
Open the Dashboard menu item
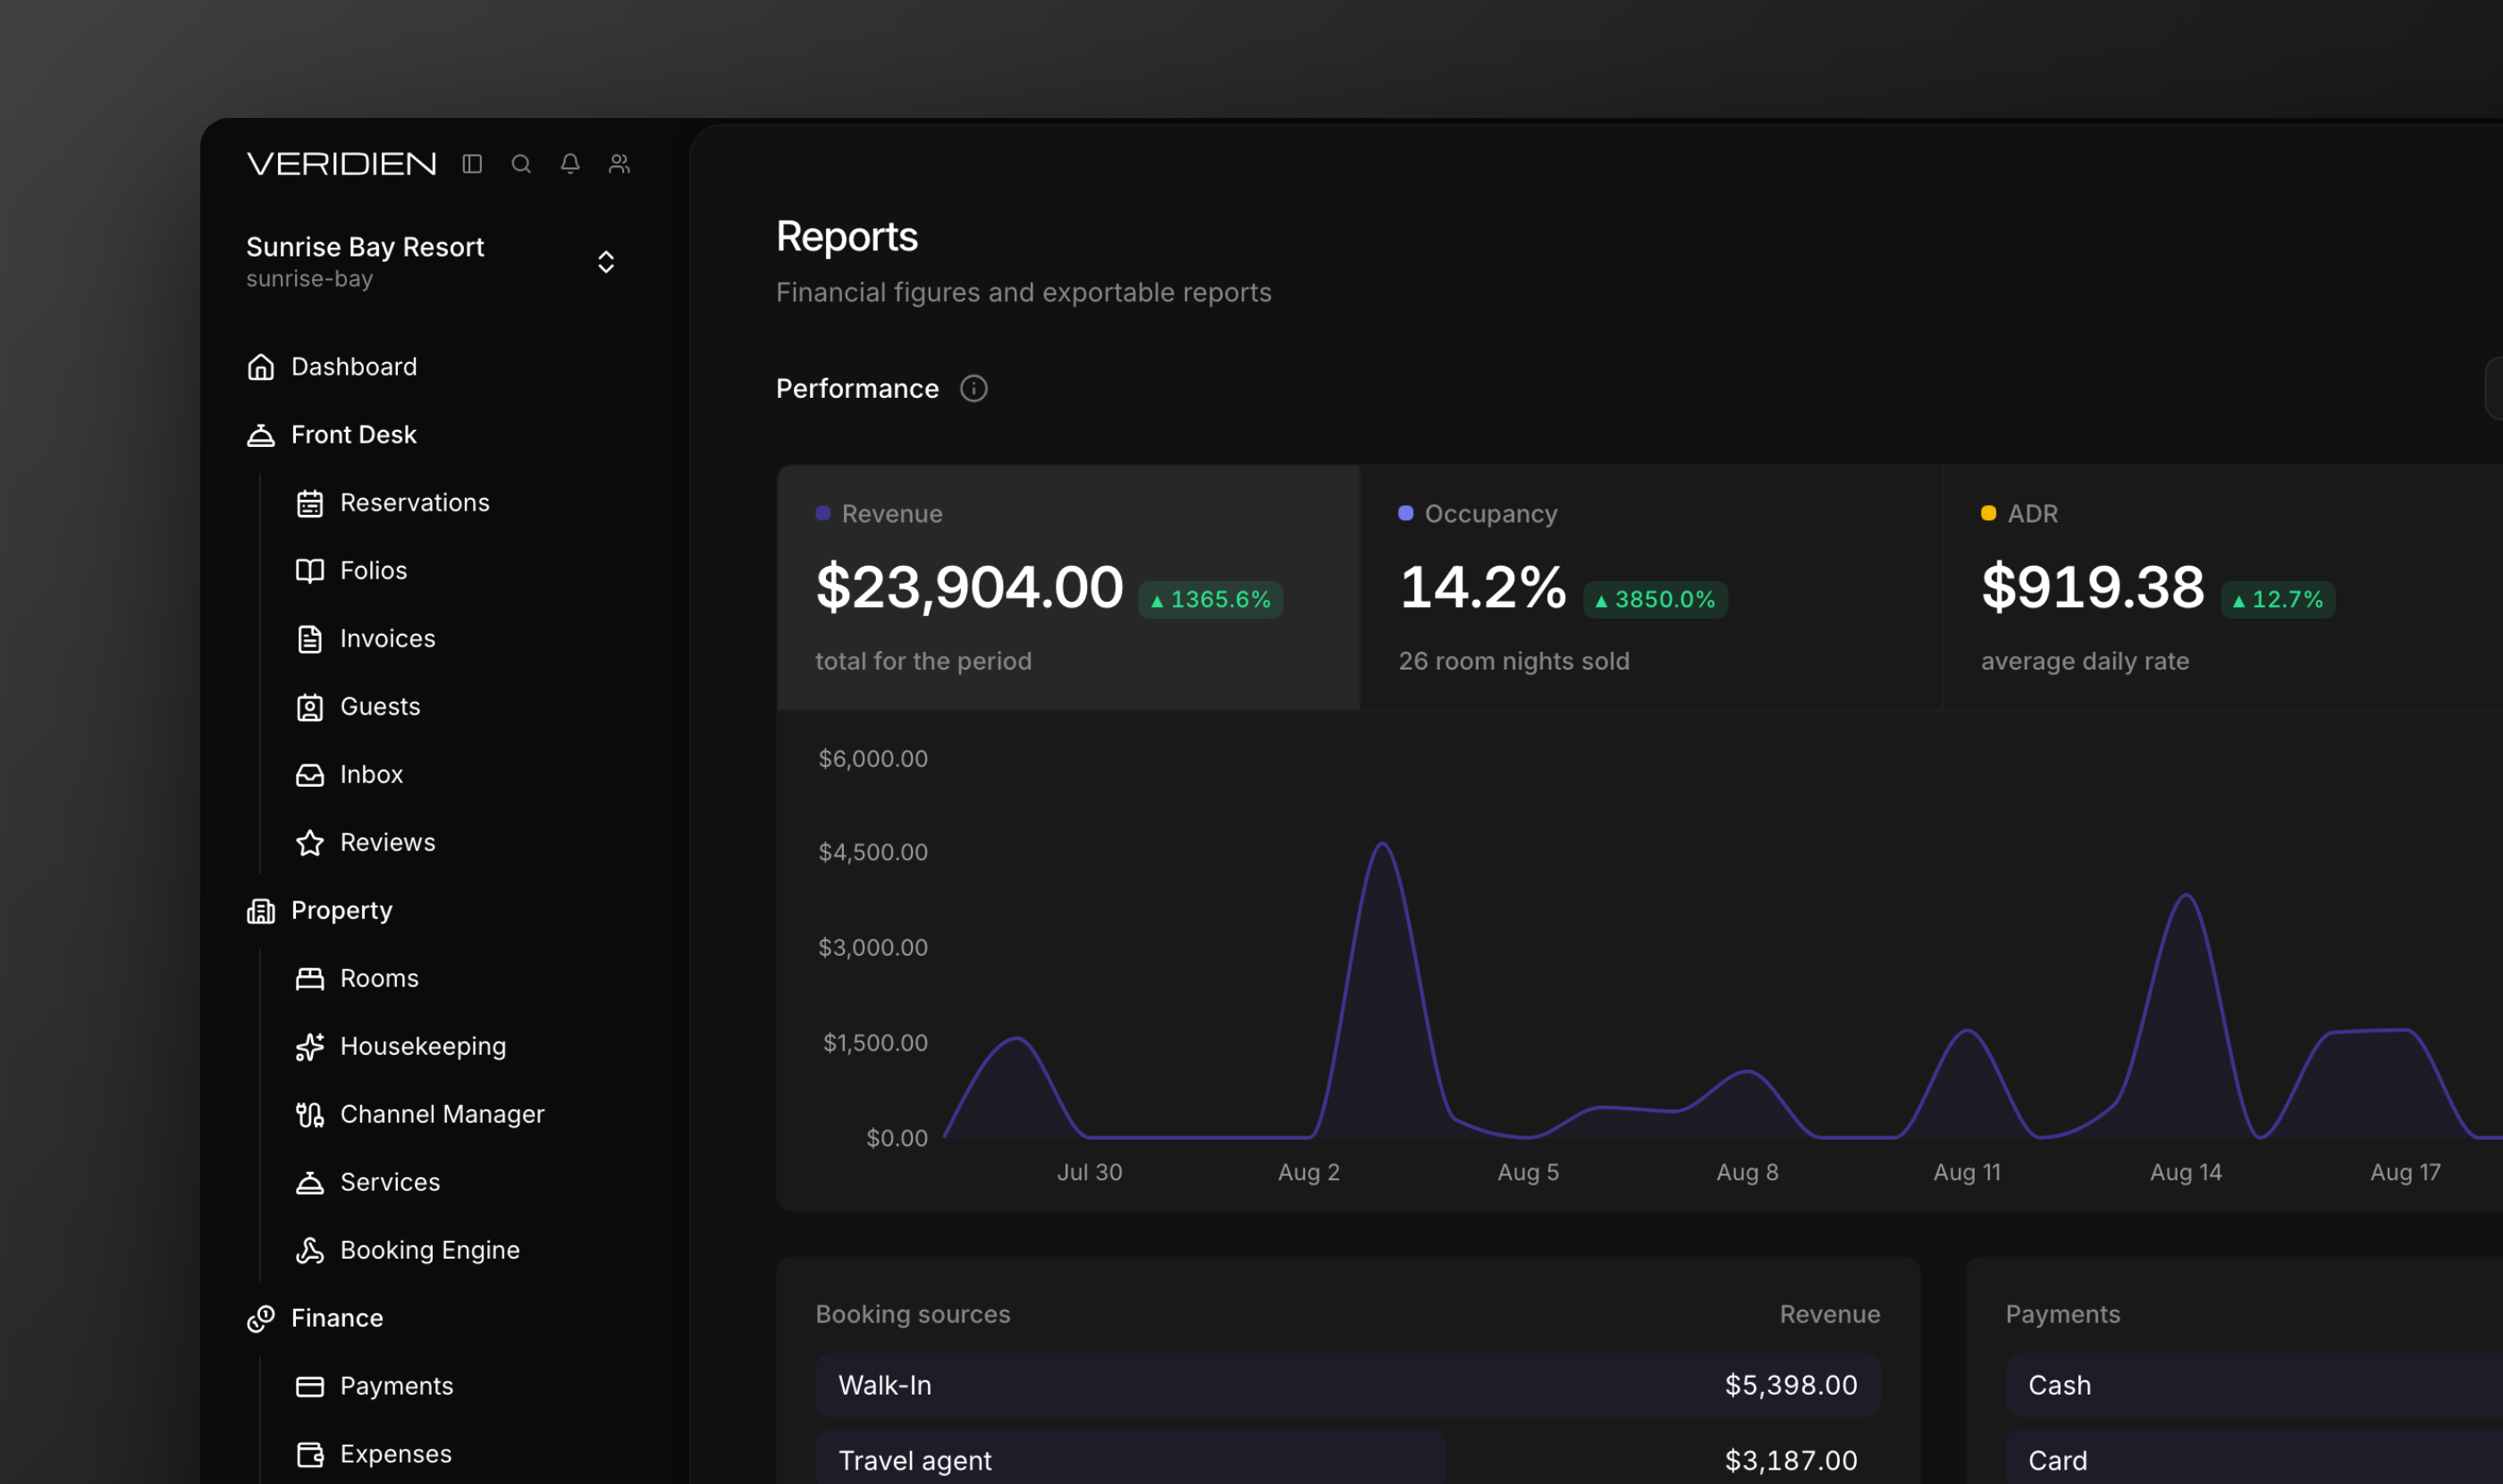click(354, 367)
